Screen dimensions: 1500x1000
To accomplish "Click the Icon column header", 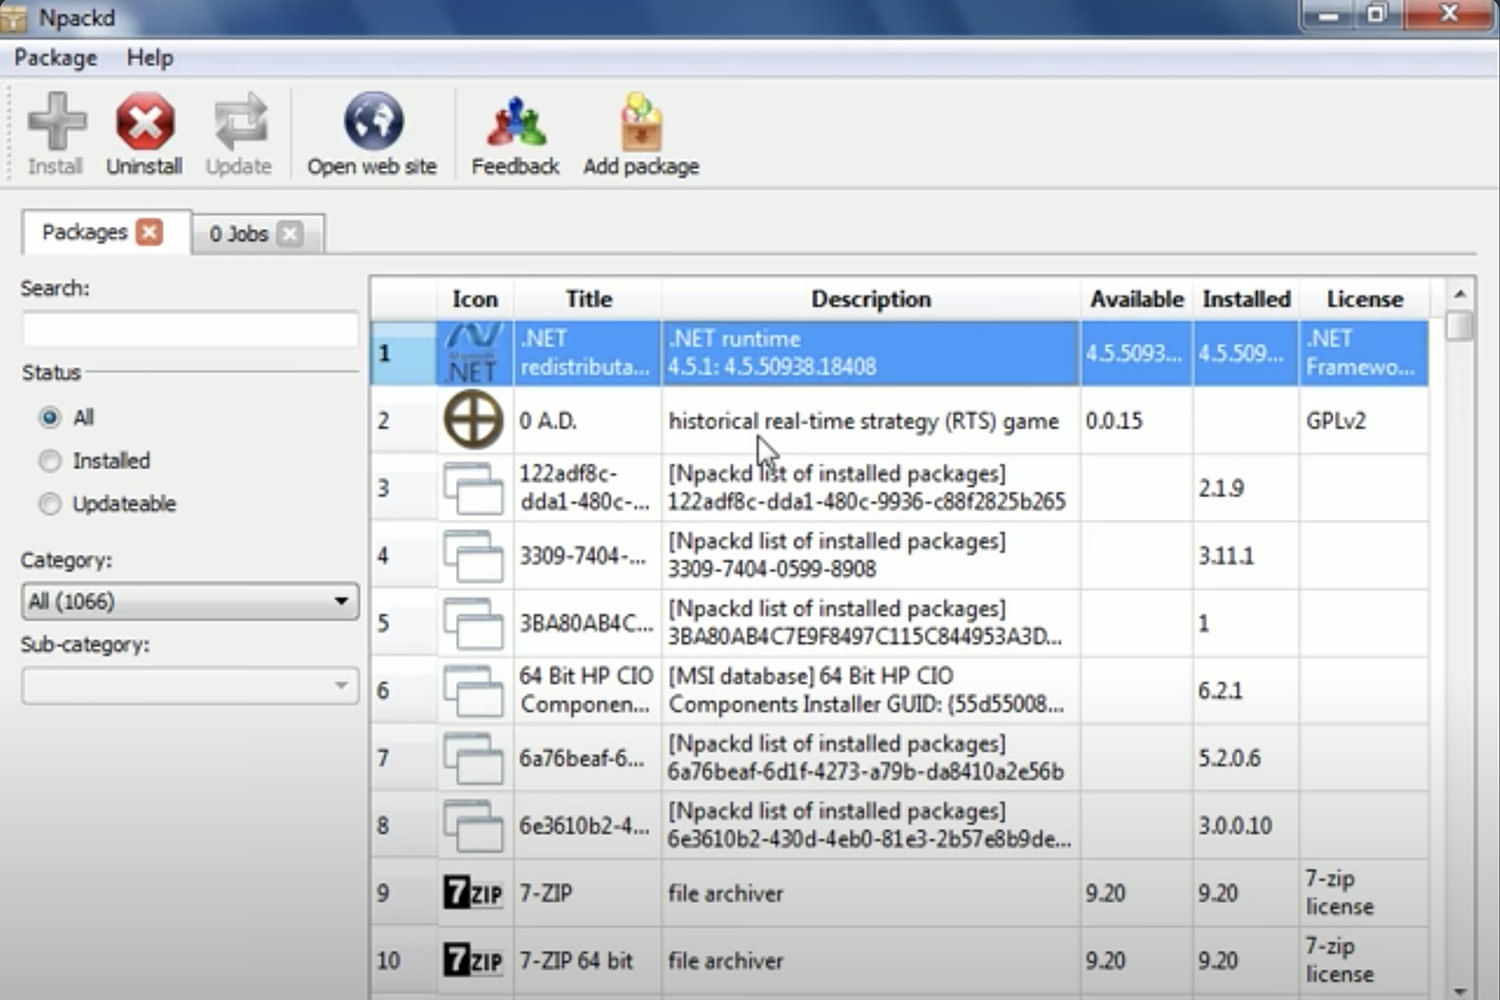I will [475, 299].
